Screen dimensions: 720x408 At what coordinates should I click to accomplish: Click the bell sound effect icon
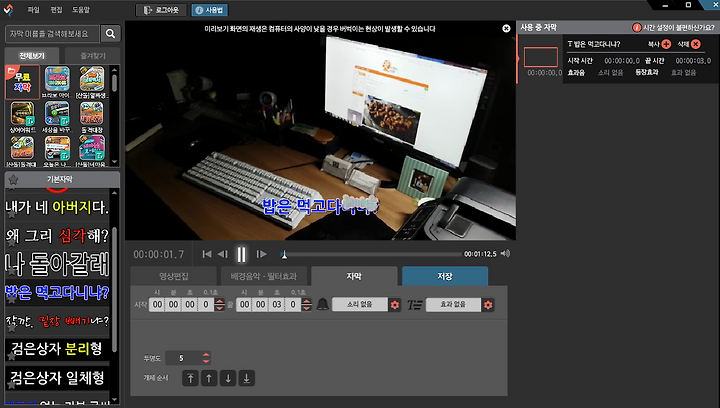click(323, 304)
